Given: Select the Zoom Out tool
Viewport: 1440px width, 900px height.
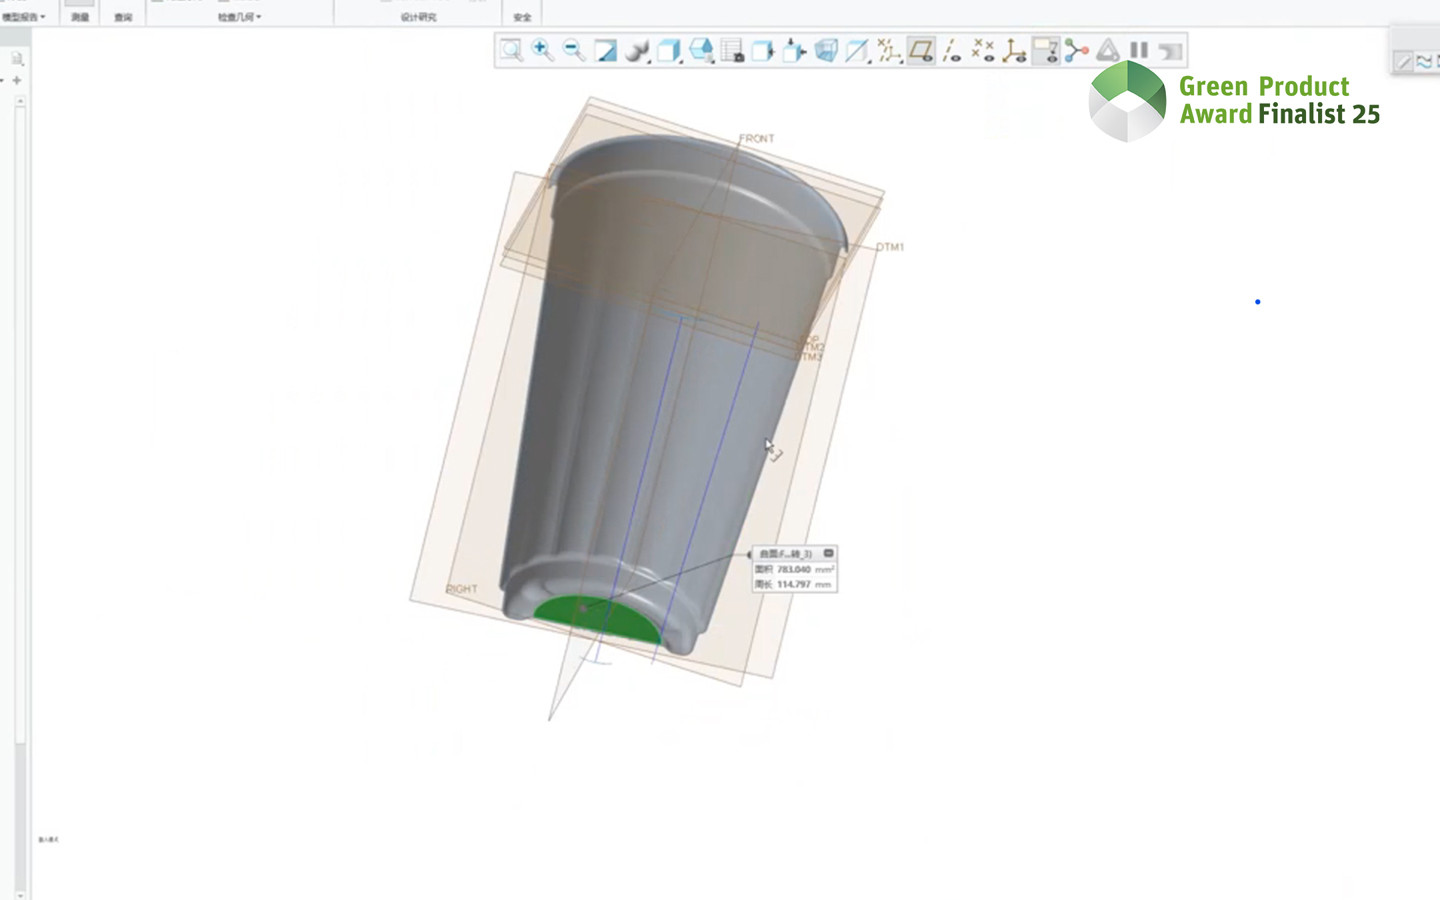Looking at the screenshot, I should tap(573, 50).
